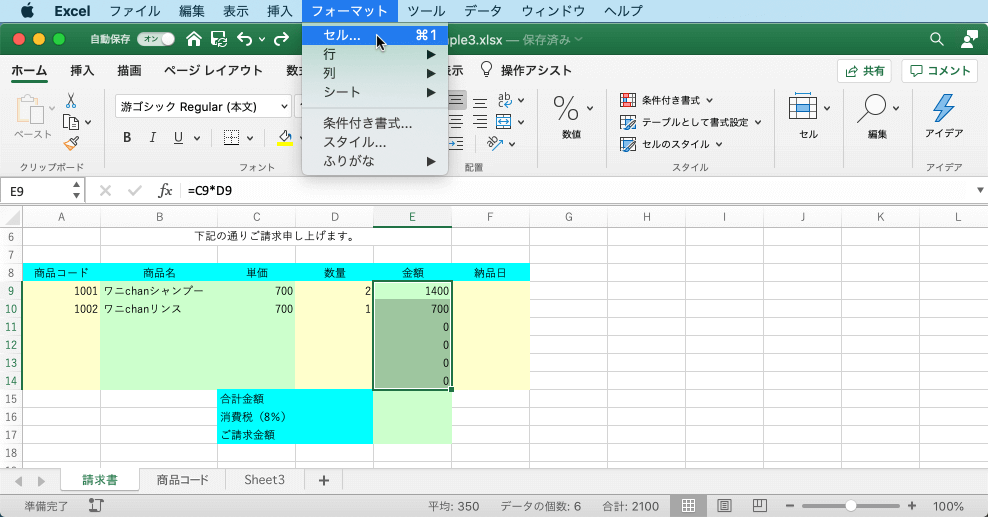Click the Home icon in title bar
The image size is (988, 517).
coord(194,39)
